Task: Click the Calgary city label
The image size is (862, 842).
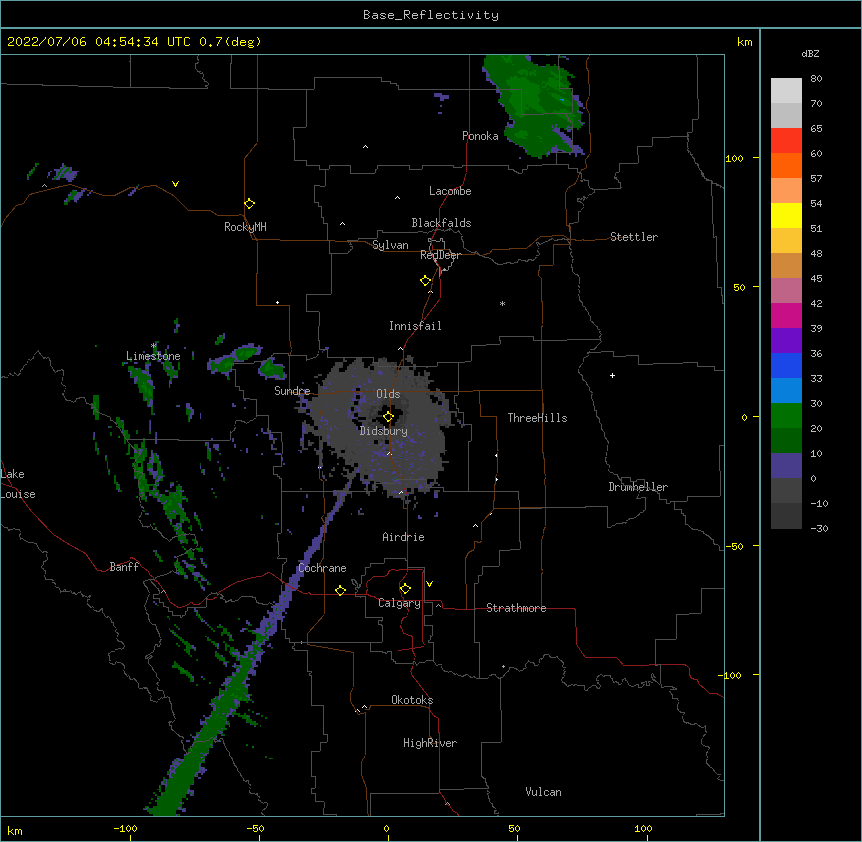Action: (x=399, y=603)
